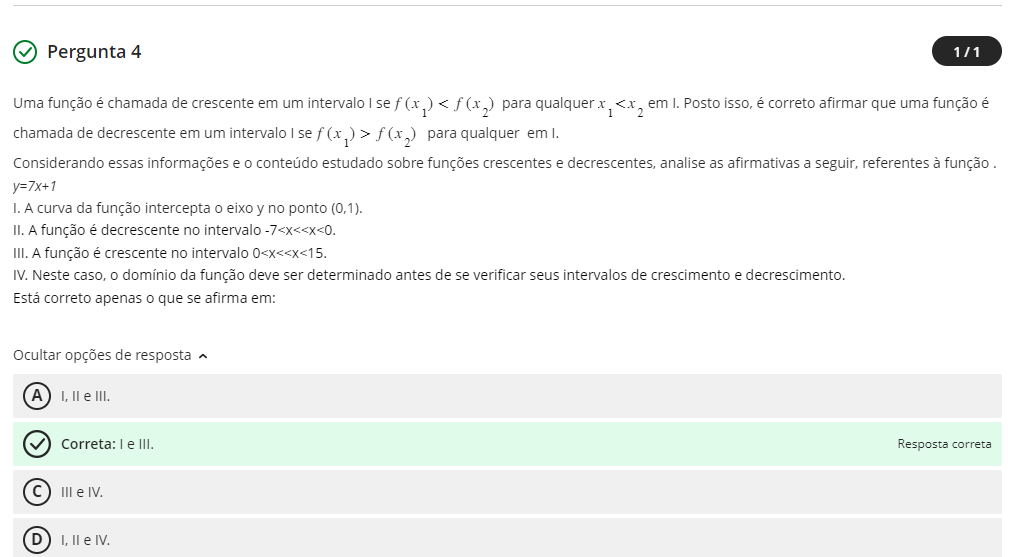
Task: Click the checkmark icon in the correct answer row
Action: 37,444
